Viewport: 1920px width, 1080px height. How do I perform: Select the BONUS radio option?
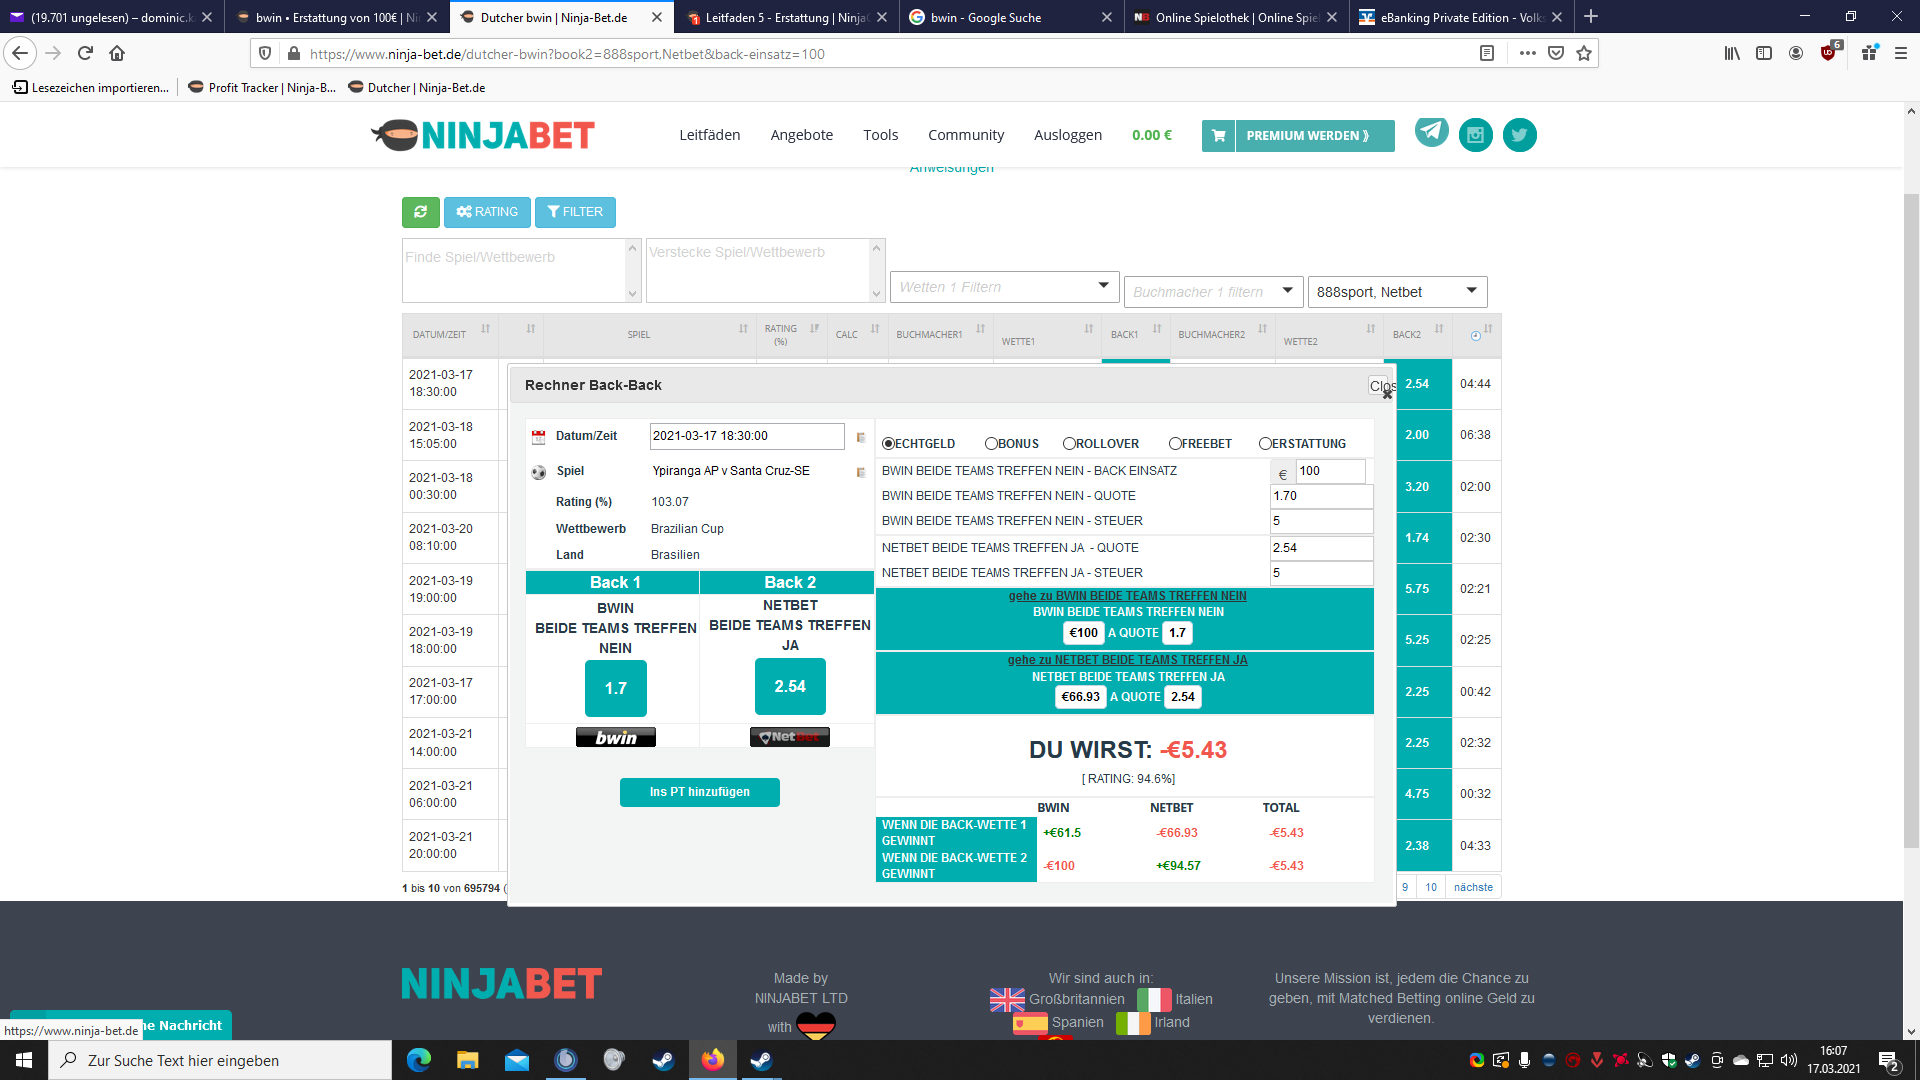click(991, 444)
